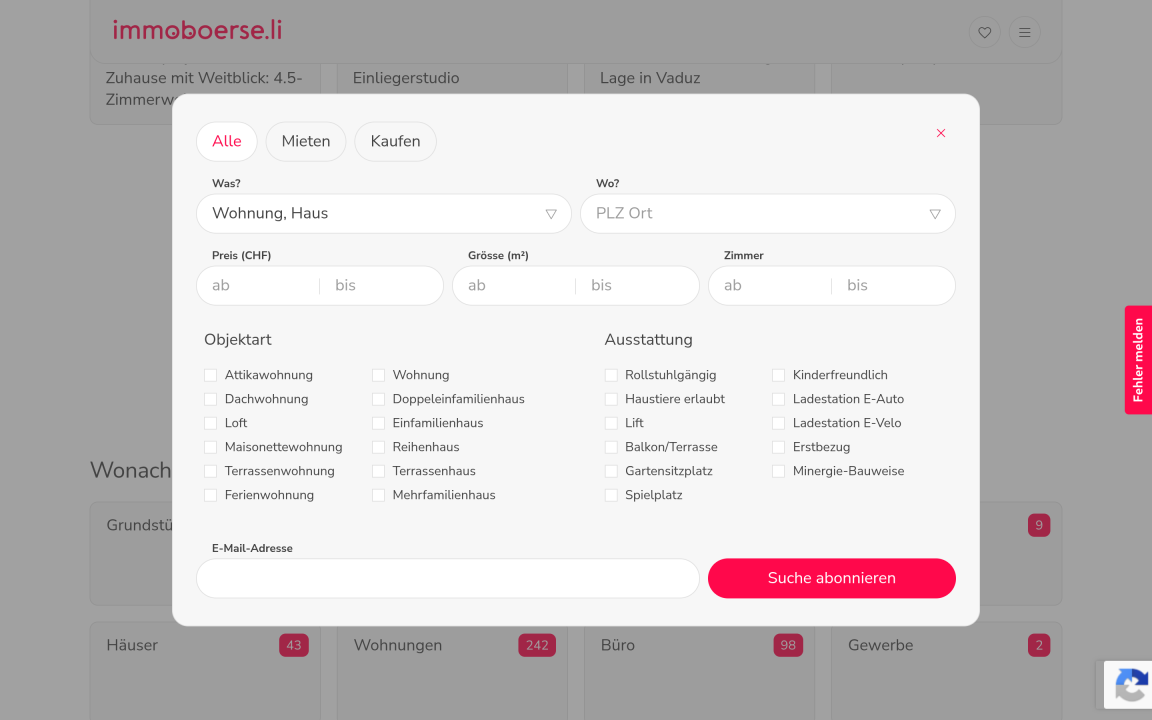Select the Balkon/Terrasse checkbox
The width and height of the screenshot is (1152, 720).
coord(611,447)
